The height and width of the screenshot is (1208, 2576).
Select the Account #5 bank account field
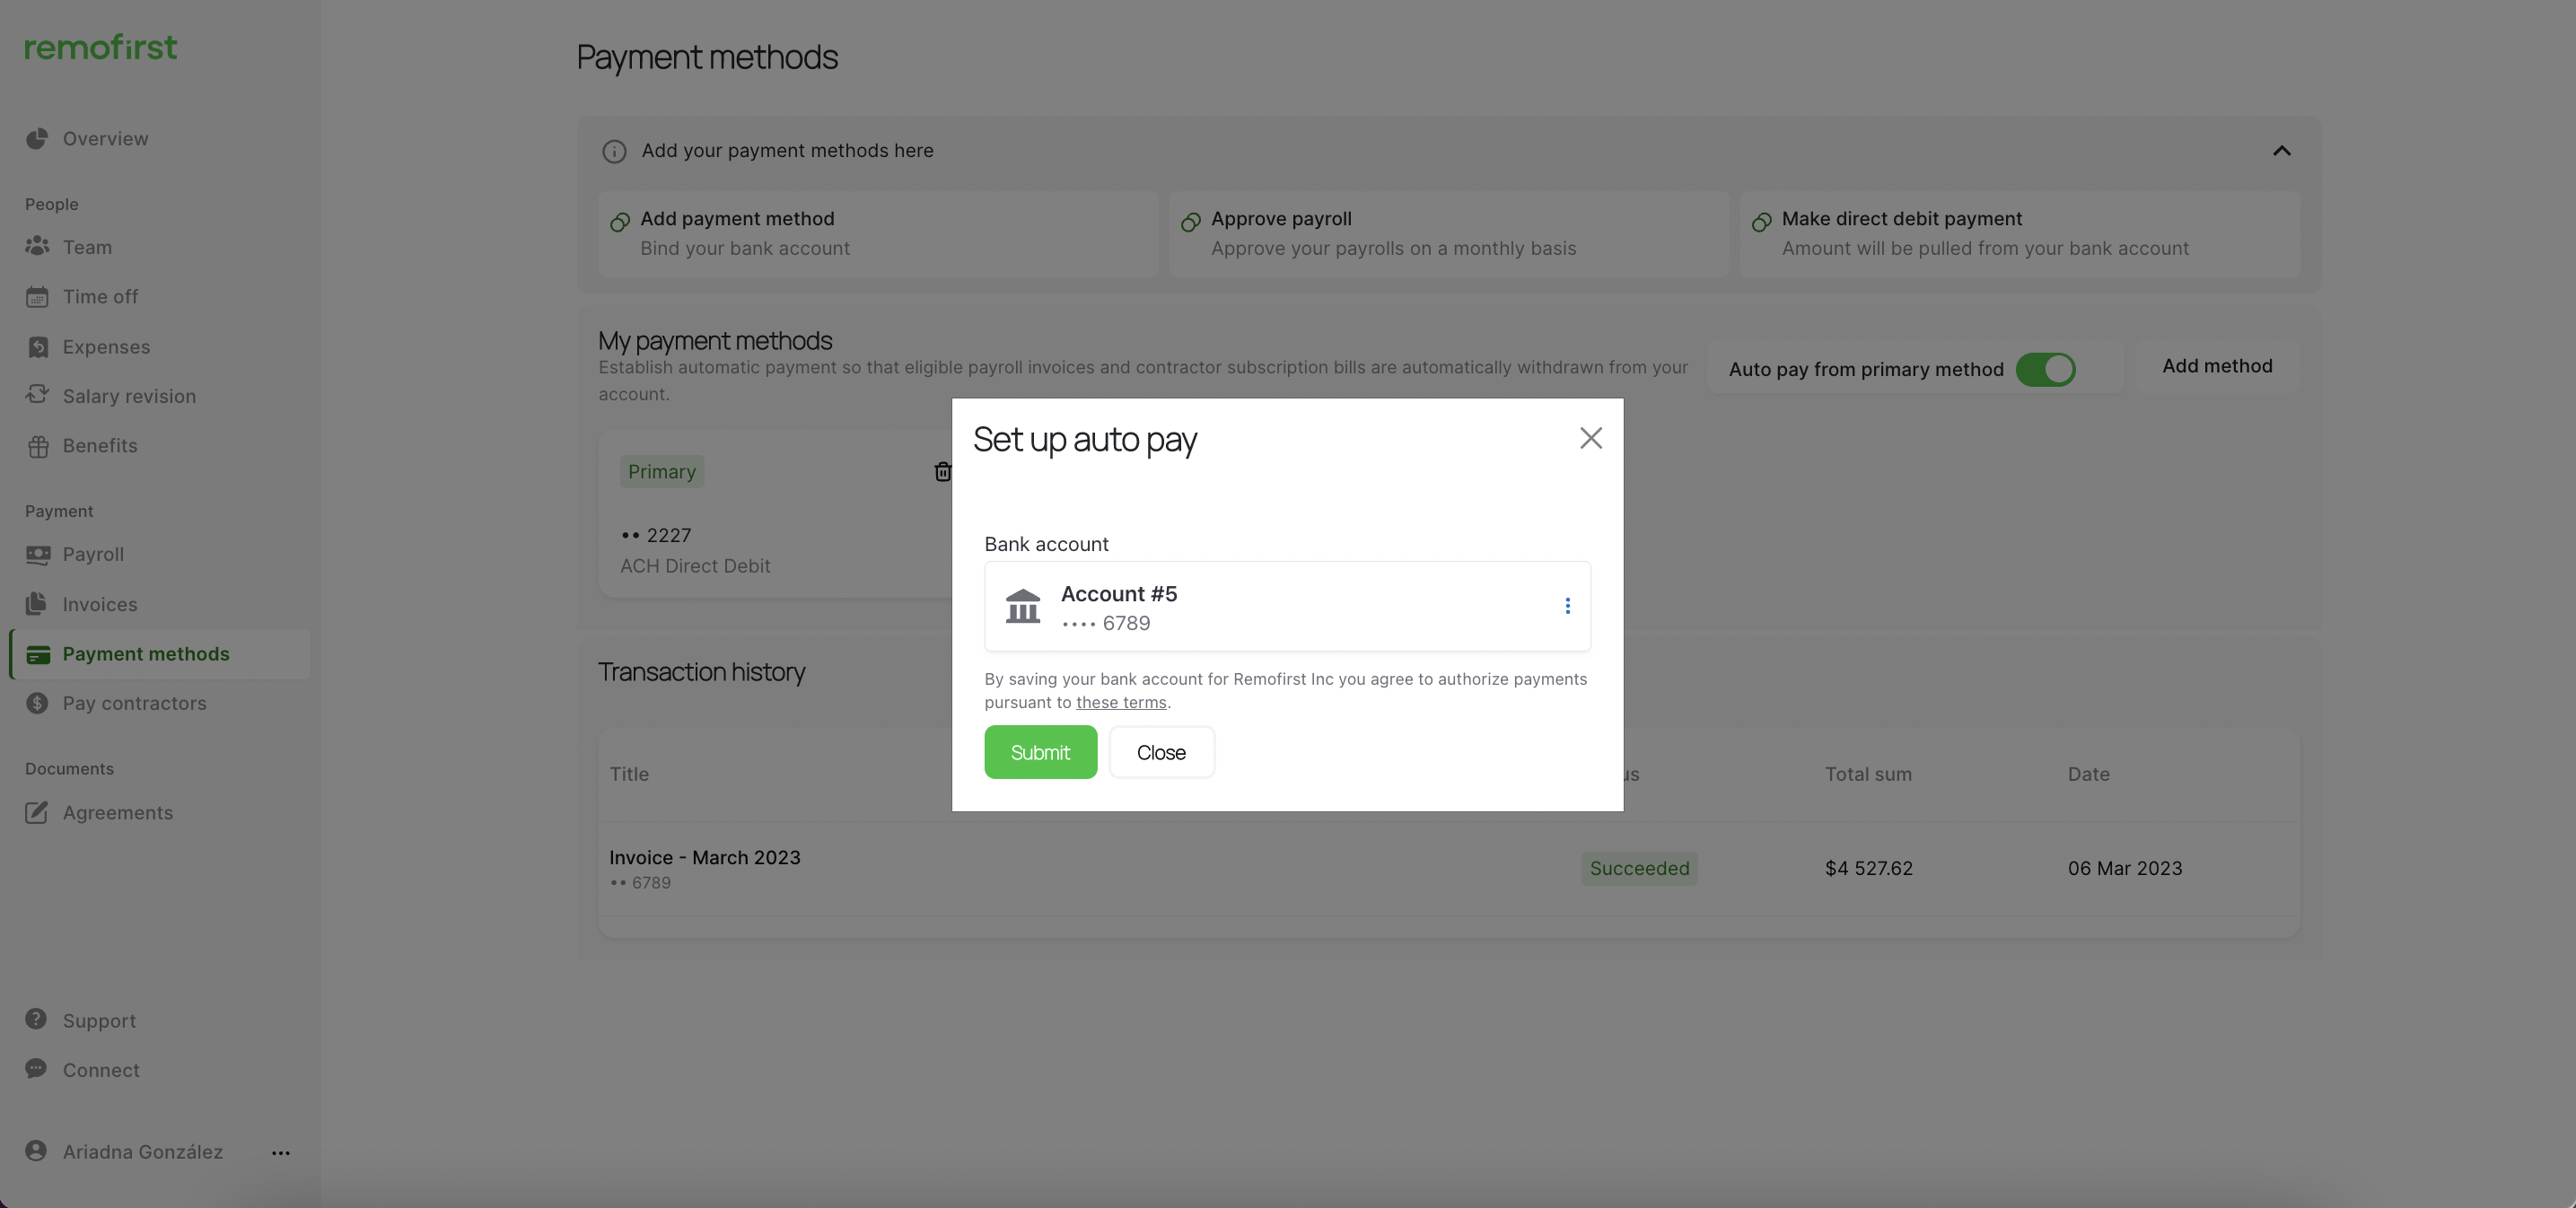coord(1286,606)
